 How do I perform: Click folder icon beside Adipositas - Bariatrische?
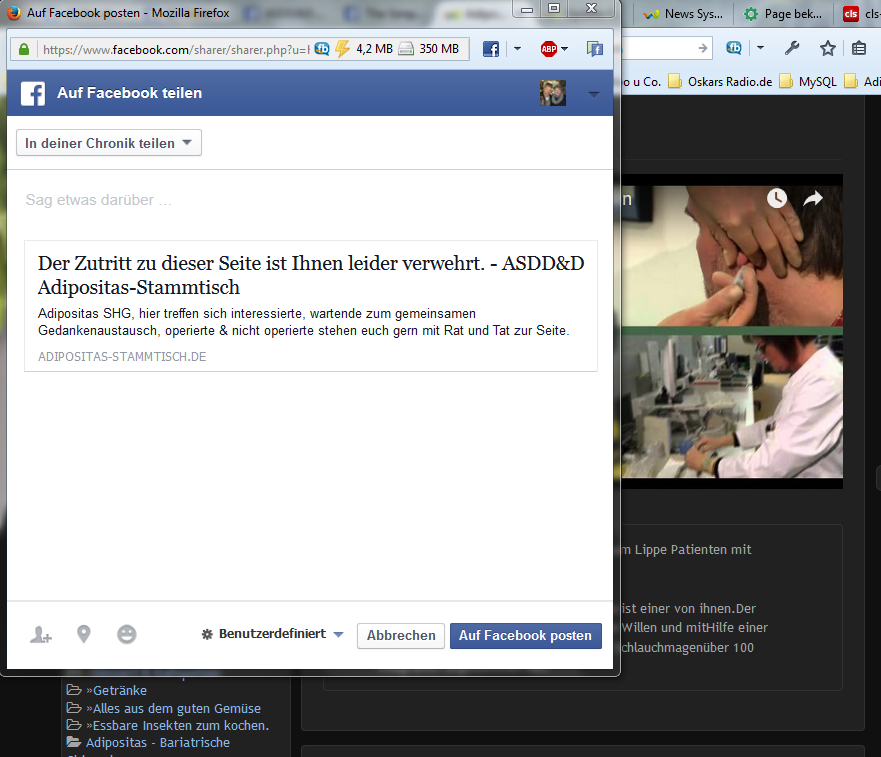pyautogui.click(x=74, y=742)
